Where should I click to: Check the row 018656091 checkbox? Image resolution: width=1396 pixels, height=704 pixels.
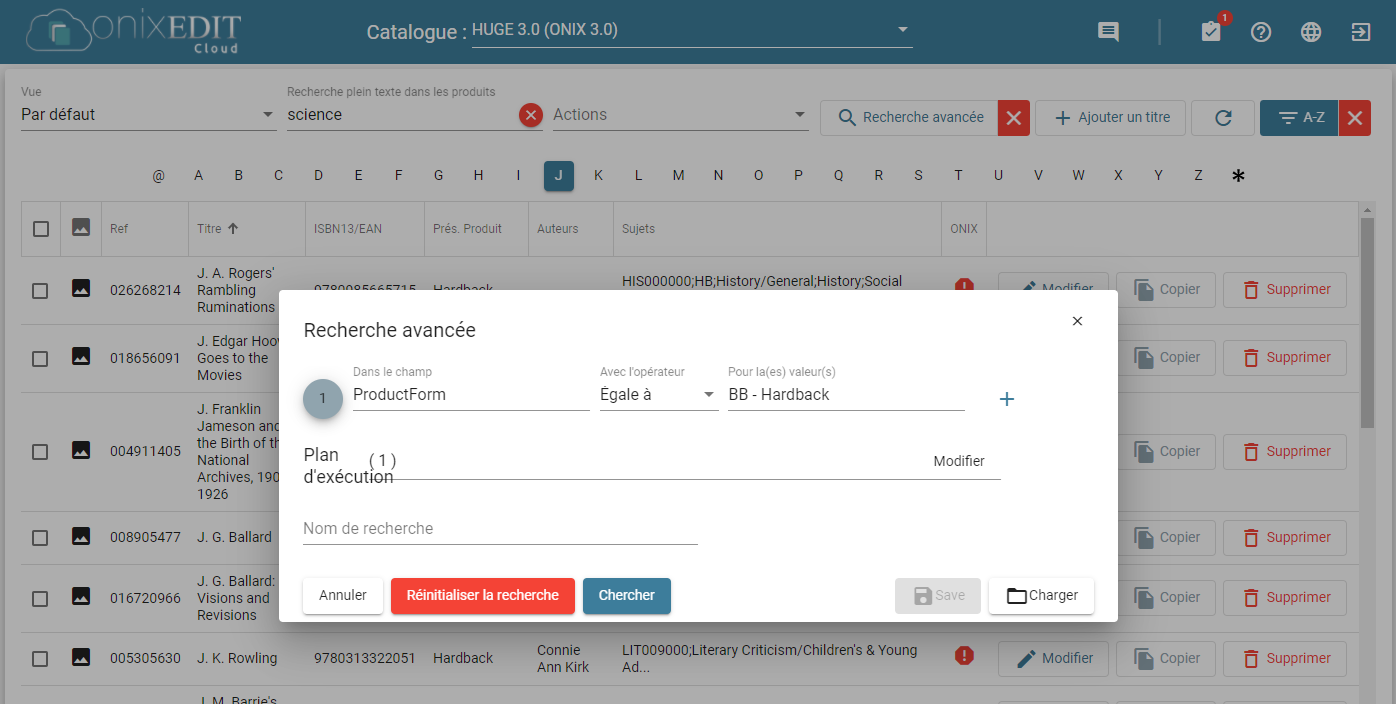[x=40, y=359]
